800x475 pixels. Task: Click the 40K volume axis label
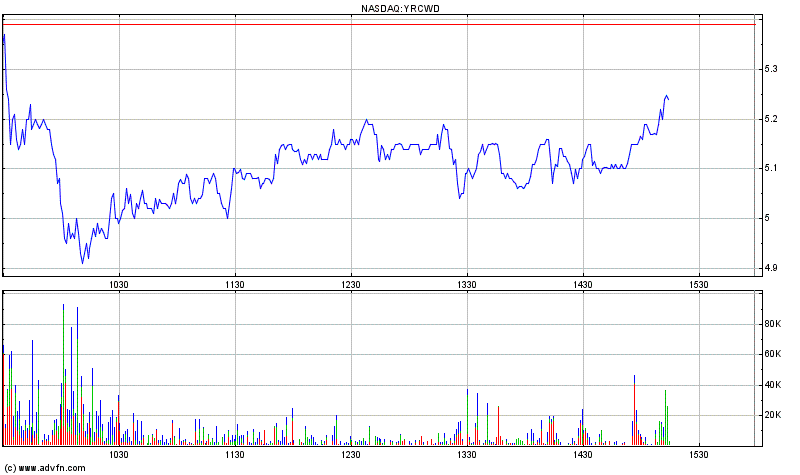click(x=772, y=385)
